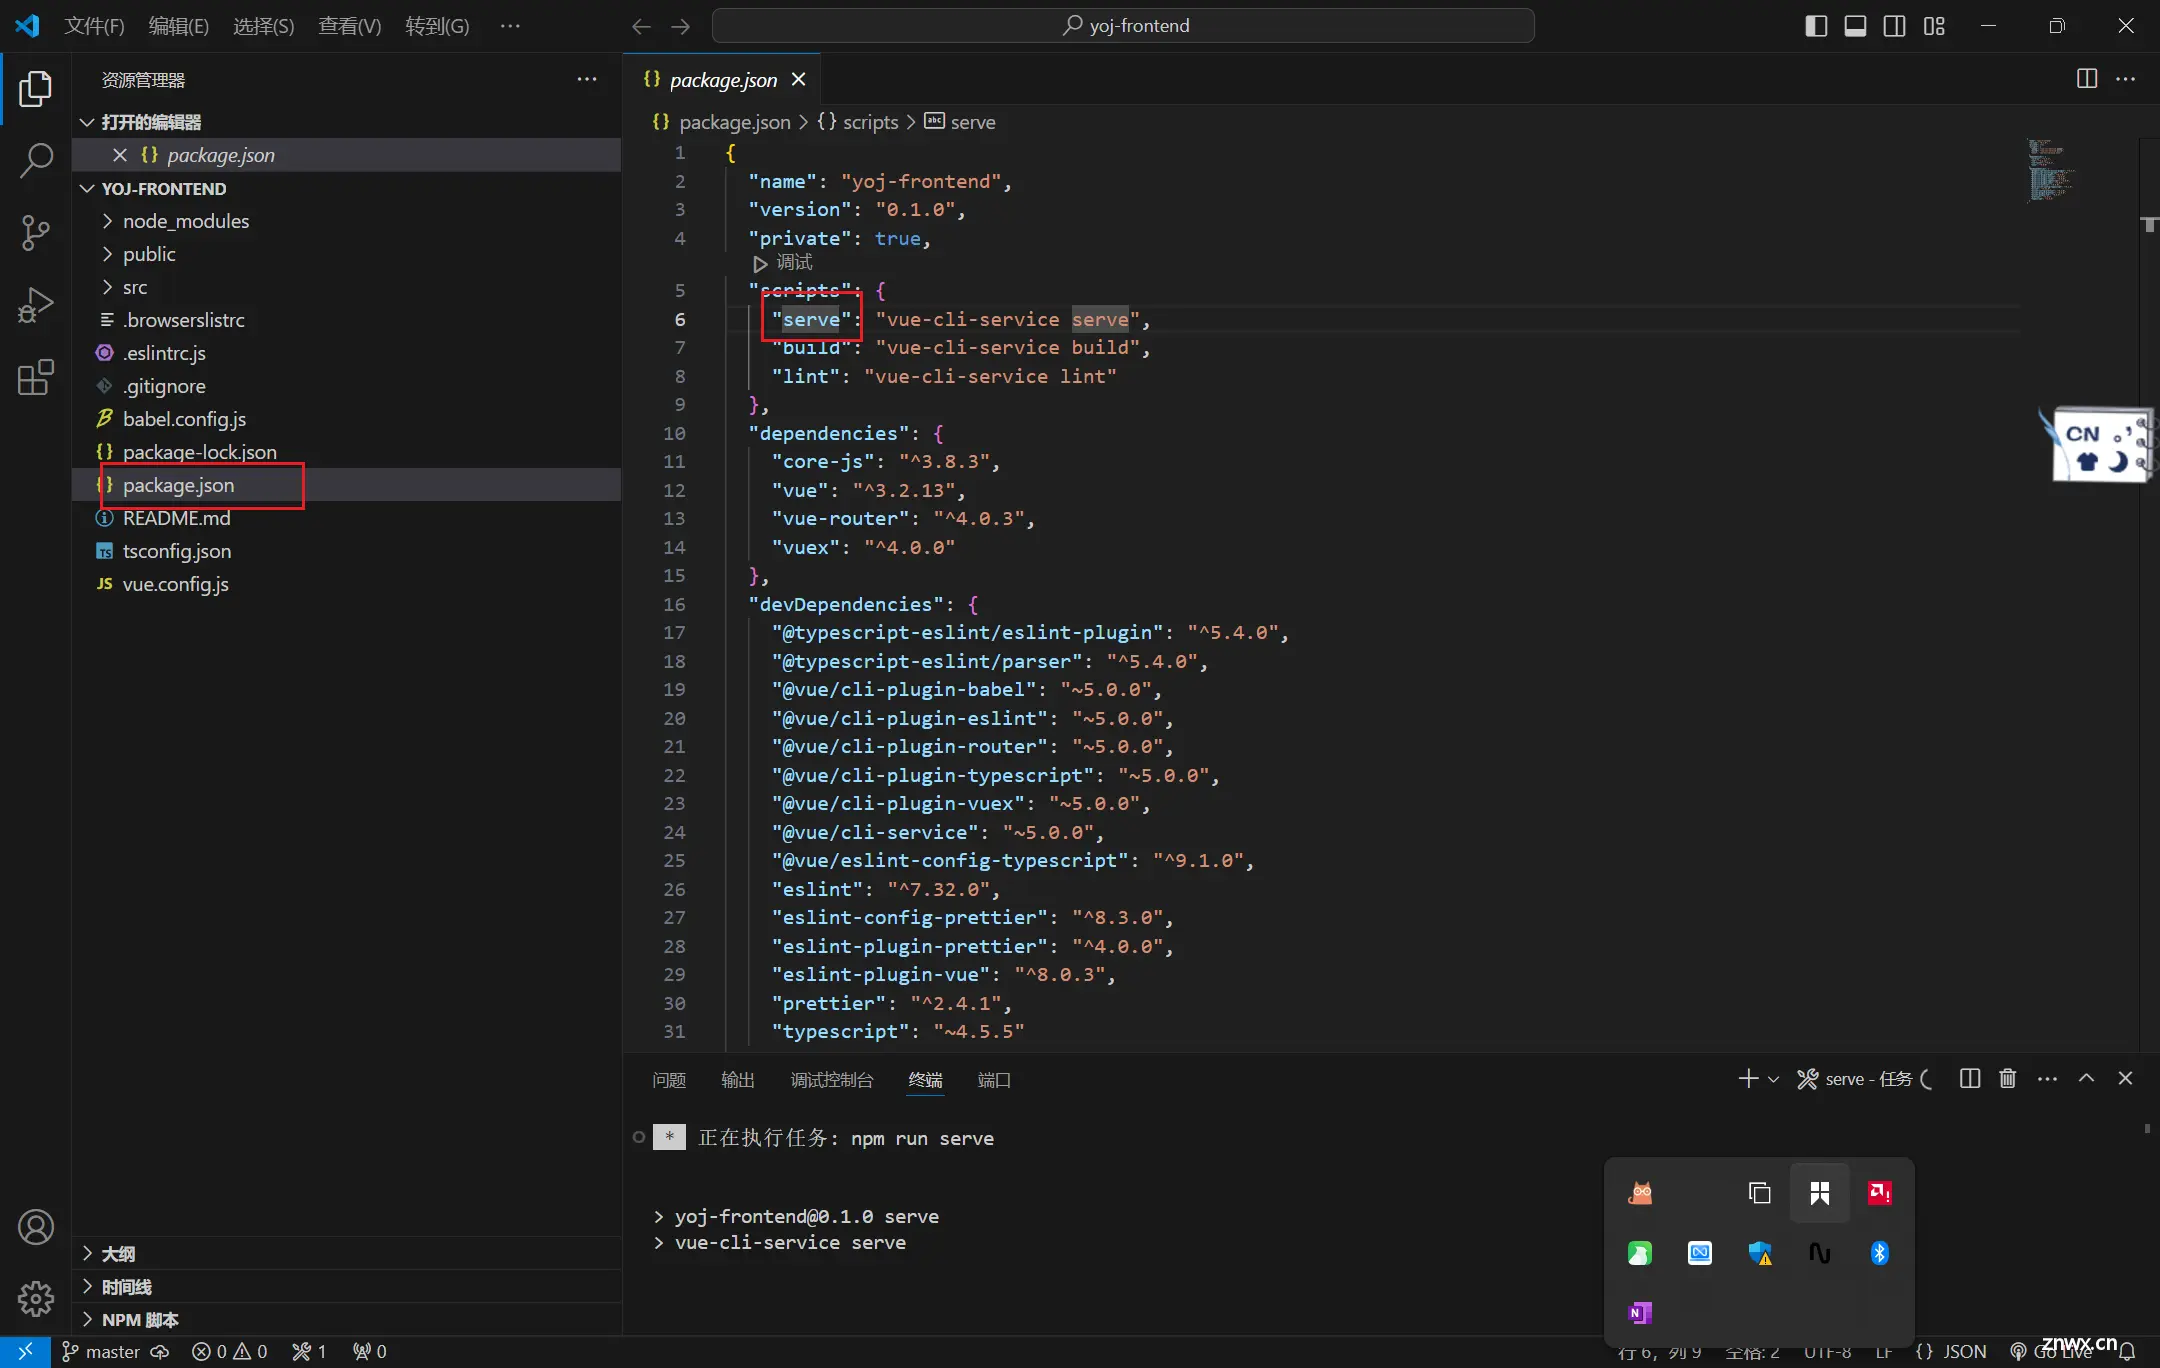The height and width of the screenshot is (1368, 2160).
Task: Open vue.config.js file
Action: pyautogui.click(x=348, y=584)
